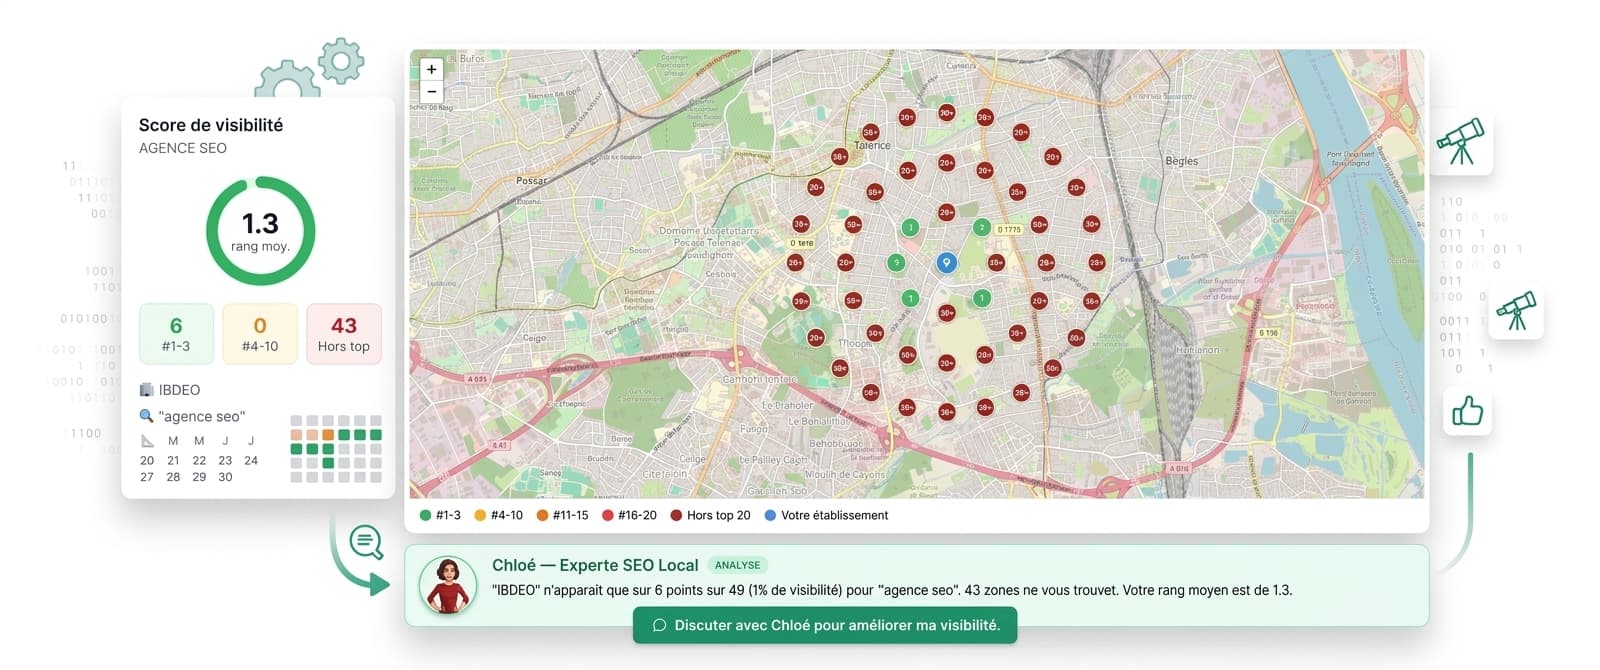Select calendar date 23
Viewport: 1600px width, 670px height.
225,461
